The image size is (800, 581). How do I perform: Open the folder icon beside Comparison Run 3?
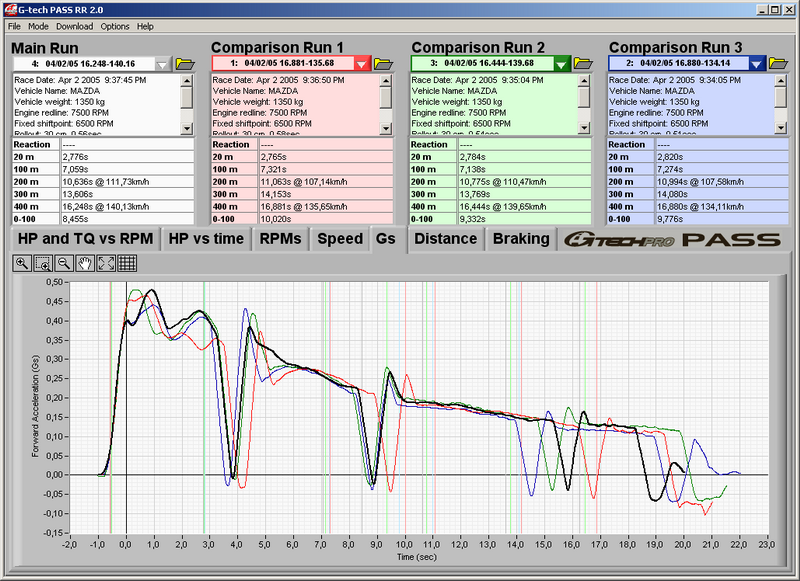click(x=778, y=63)
